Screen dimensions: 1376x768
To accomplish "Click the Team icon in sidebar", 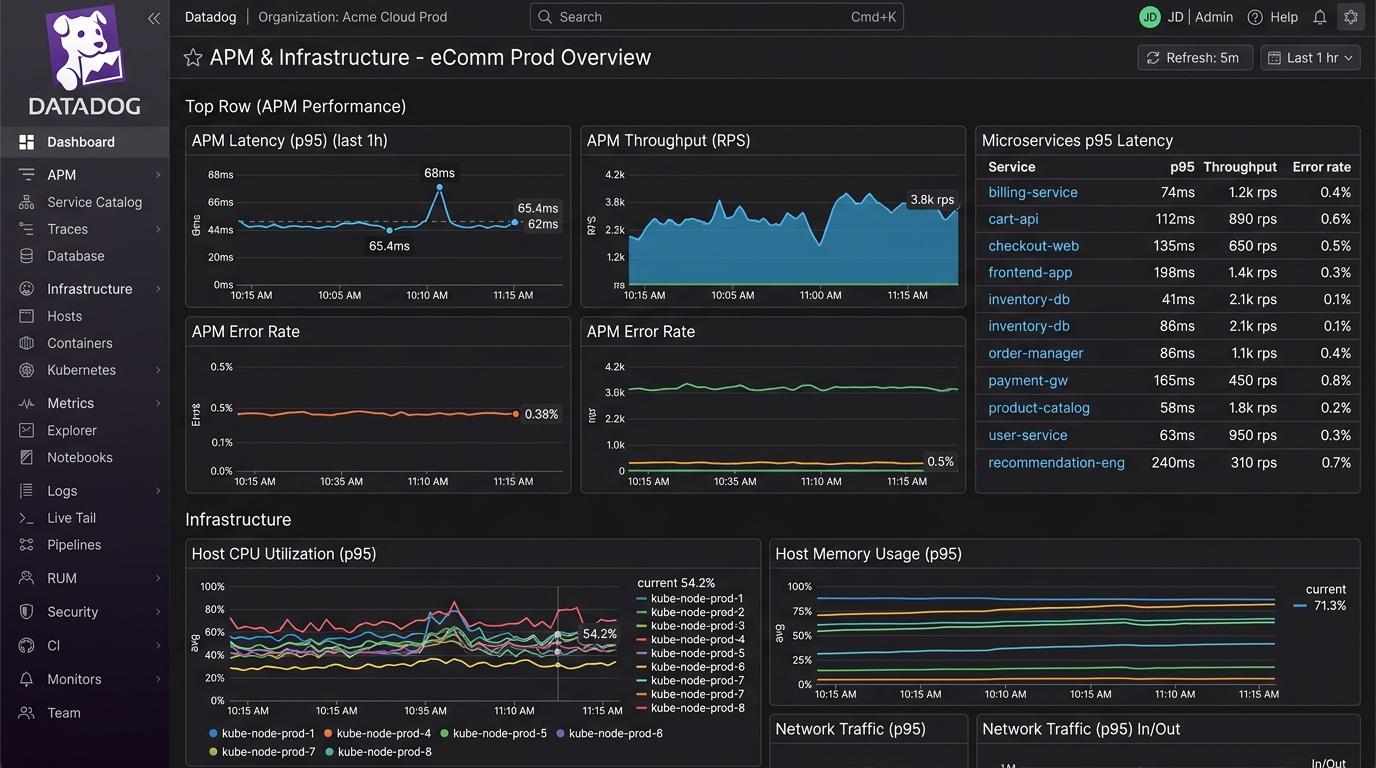I will [x=27, y=713].
